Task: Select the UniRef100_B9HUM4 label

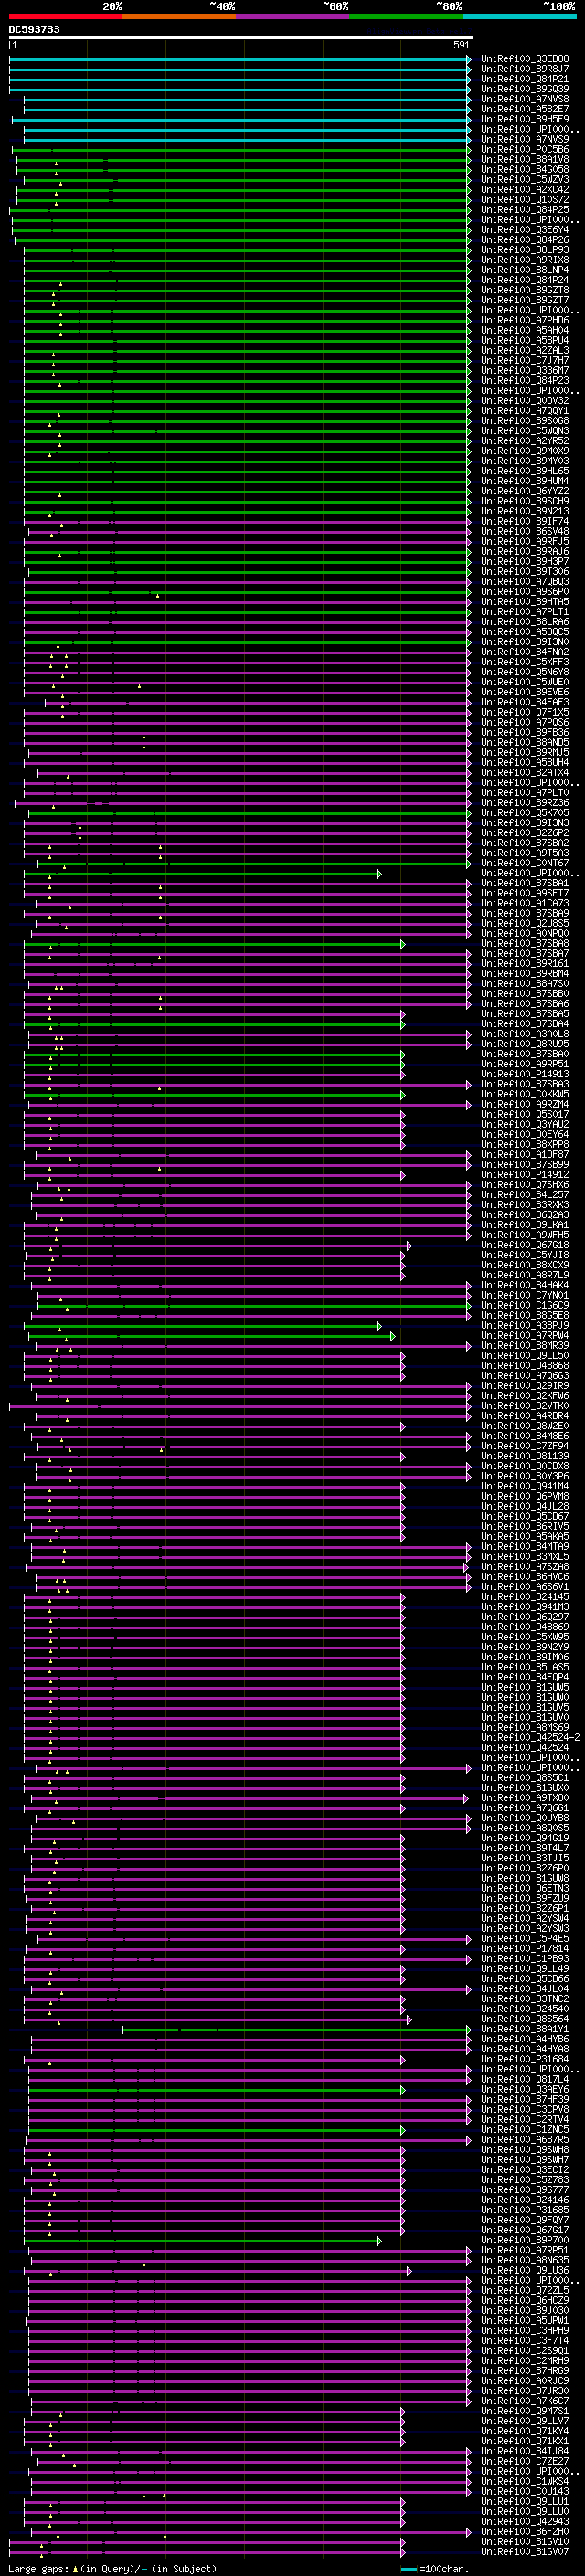Action: (525, 481)
